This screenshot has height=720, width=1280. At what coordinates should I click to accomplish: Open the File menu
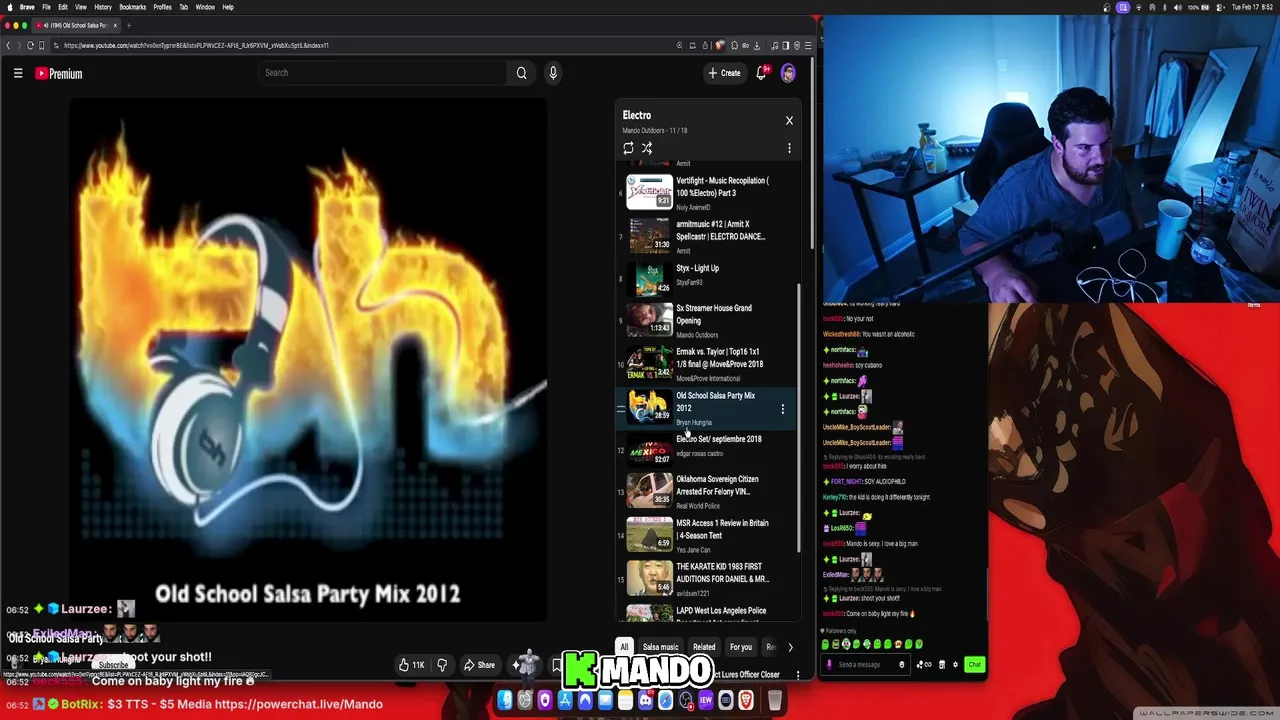click(46, 7)
